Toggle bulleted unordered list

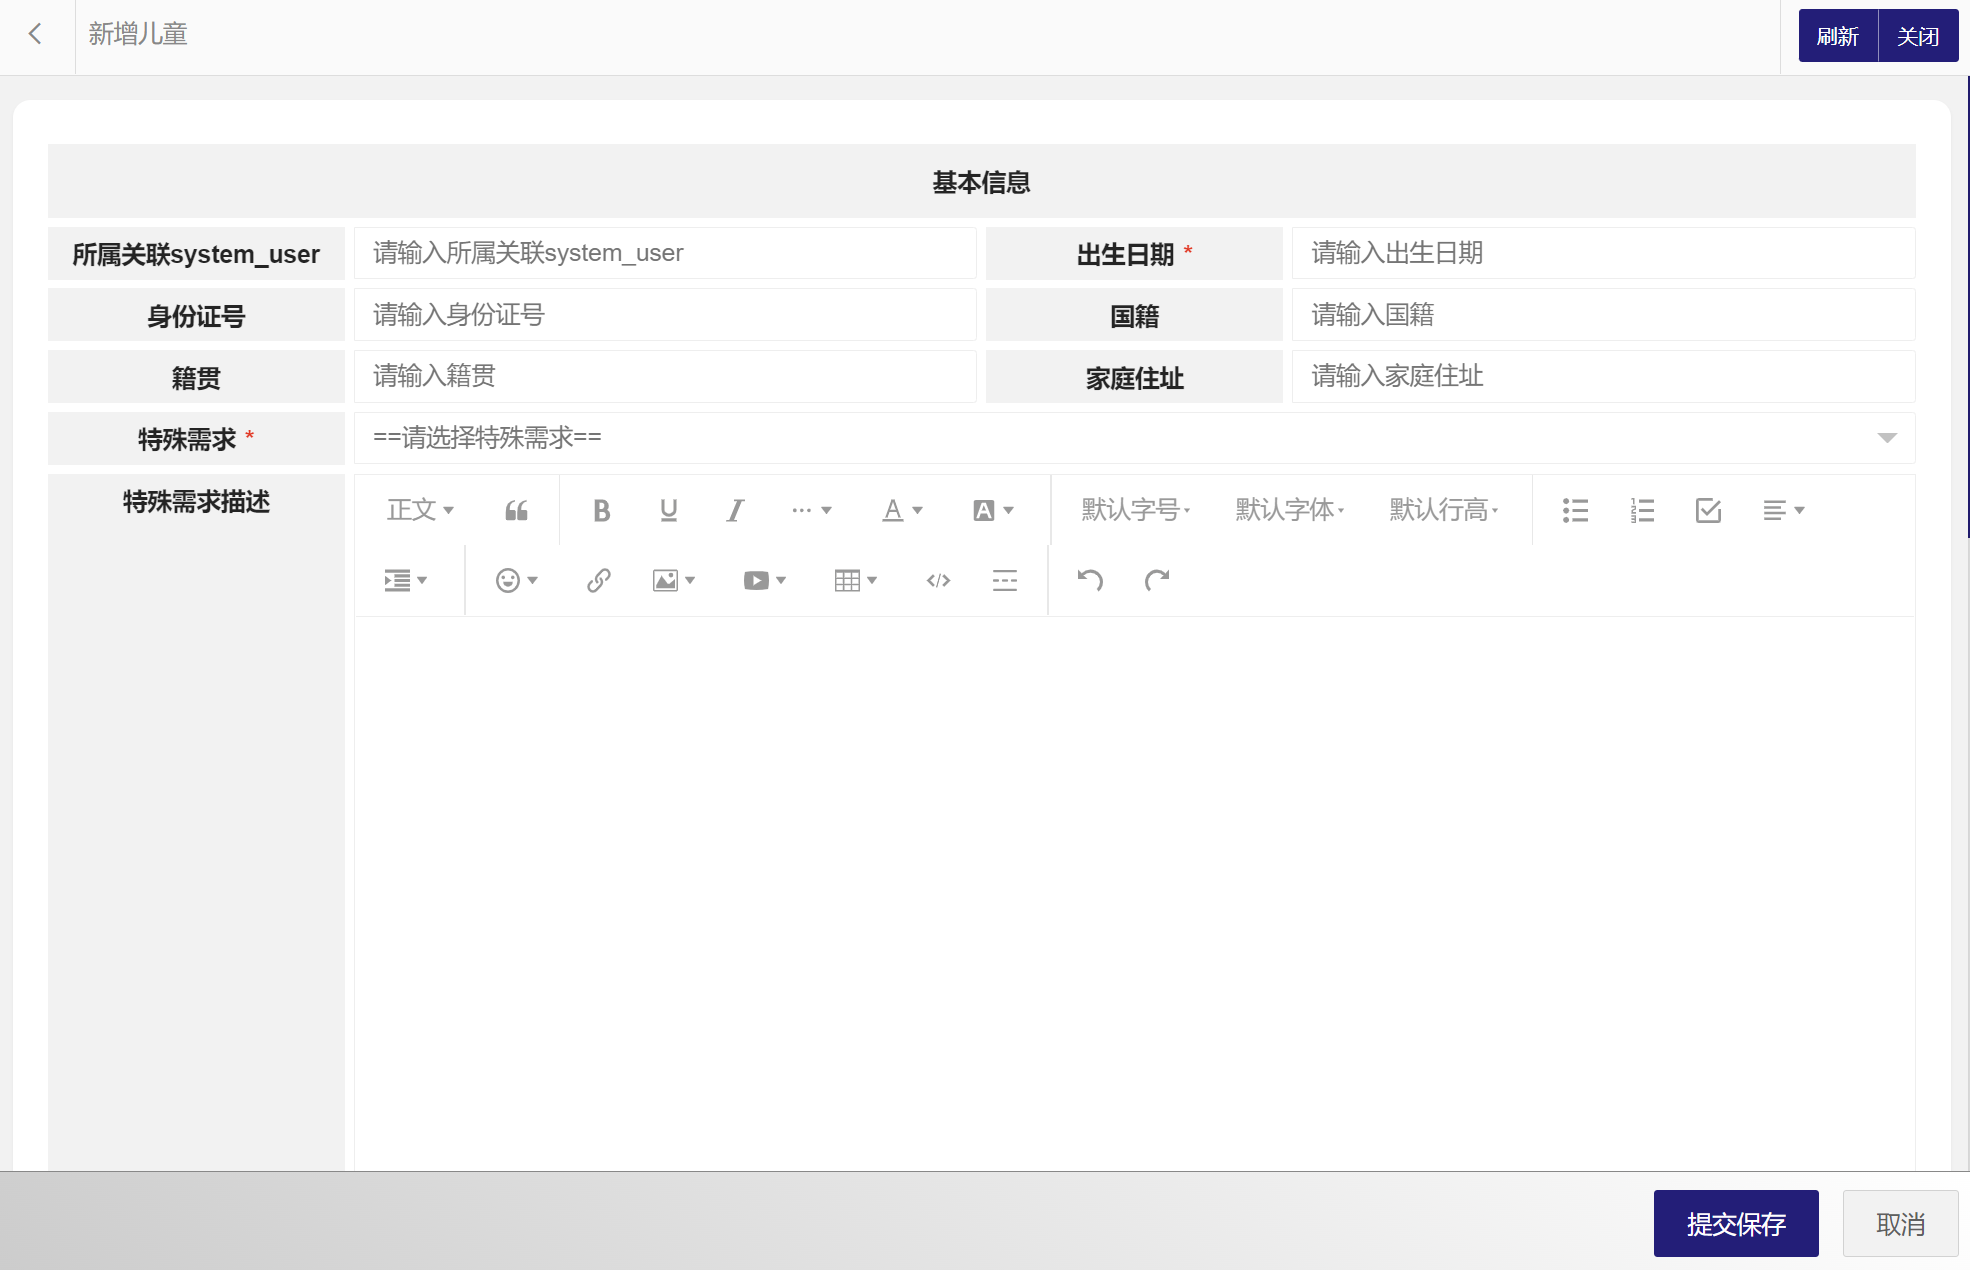(x=1575, y=511)
